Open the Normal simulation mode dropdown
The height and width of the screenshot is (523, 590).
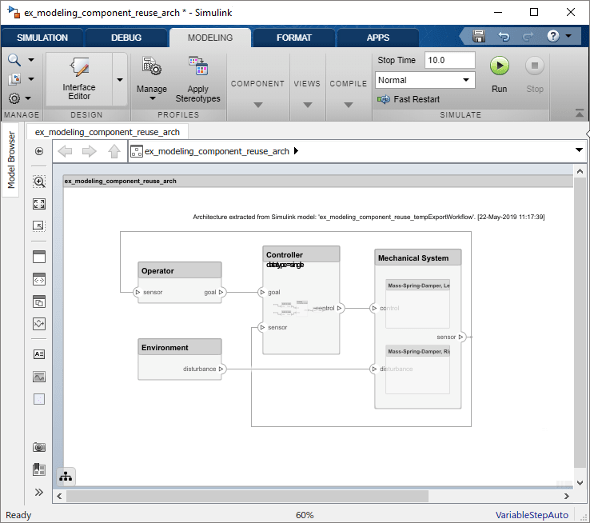[x=425, y=80]
